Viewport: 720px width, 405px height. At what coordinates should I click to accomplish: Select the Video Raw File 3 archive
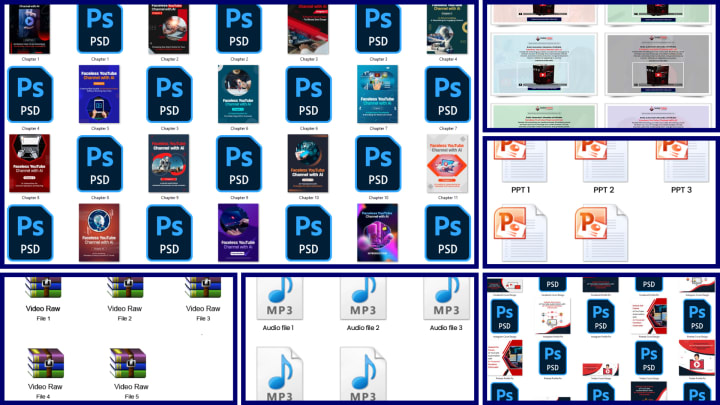pyautogui.click(x=203, y=288)
